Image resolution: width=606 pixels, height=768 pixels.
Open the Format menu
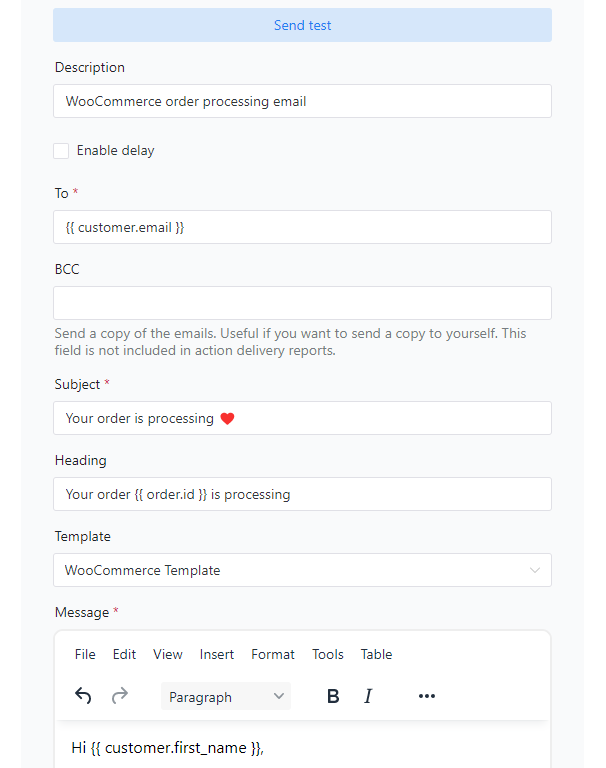tap(273, 654)
